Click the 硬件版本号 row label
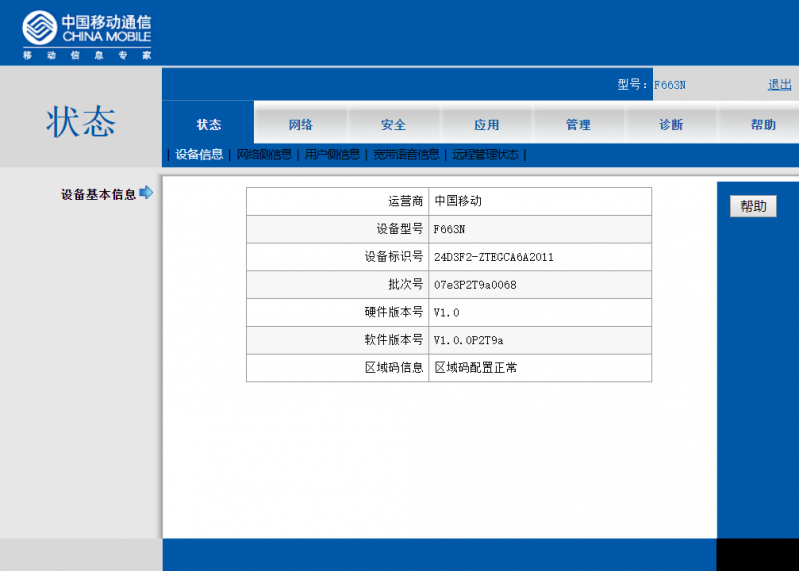The width and height of the screenshot is (799, 571). coord(394,312)
